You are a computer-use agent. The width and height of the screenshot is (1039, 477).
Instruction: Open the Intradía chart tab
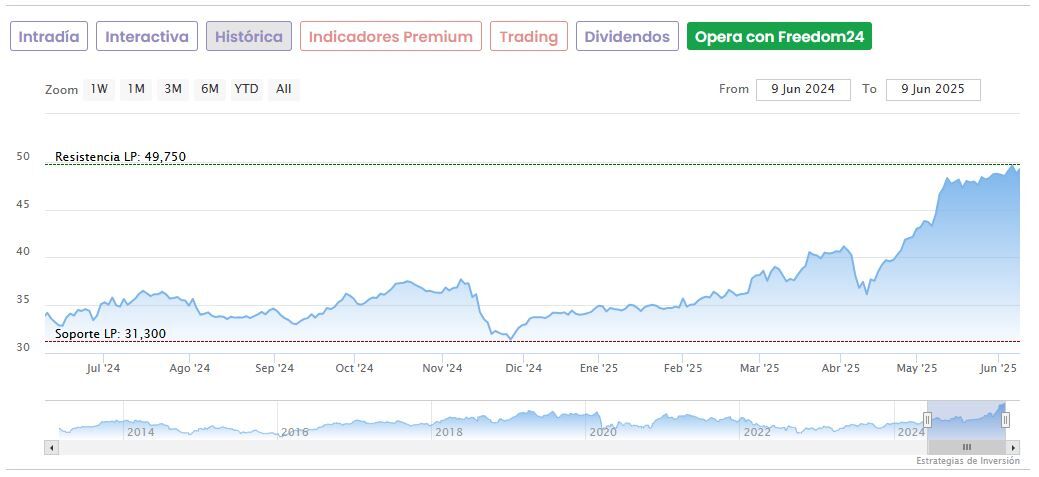point(49,37)
